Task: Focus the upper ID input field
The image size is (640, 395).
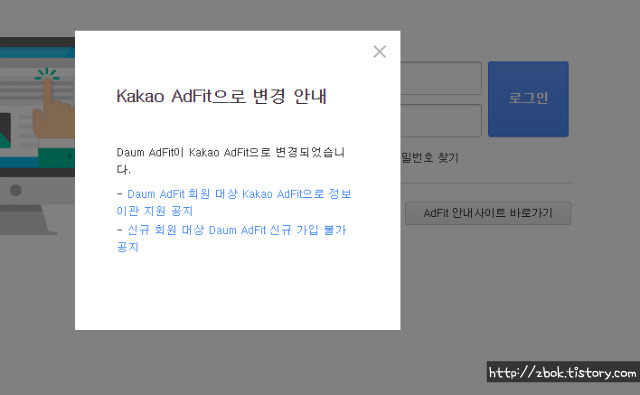Action: click(x=441, y=78)
